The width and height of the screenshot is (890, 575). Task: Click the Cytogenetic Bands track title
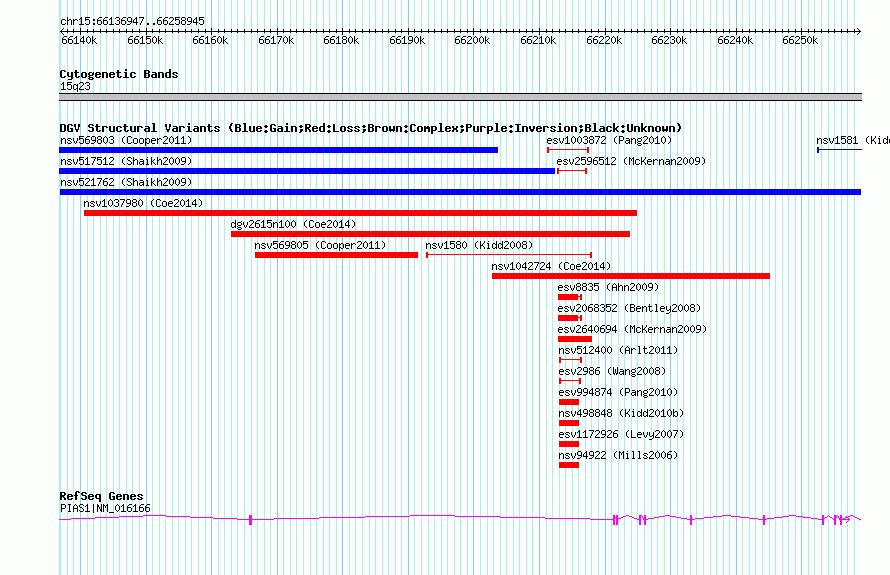click(x=119, y=74)
